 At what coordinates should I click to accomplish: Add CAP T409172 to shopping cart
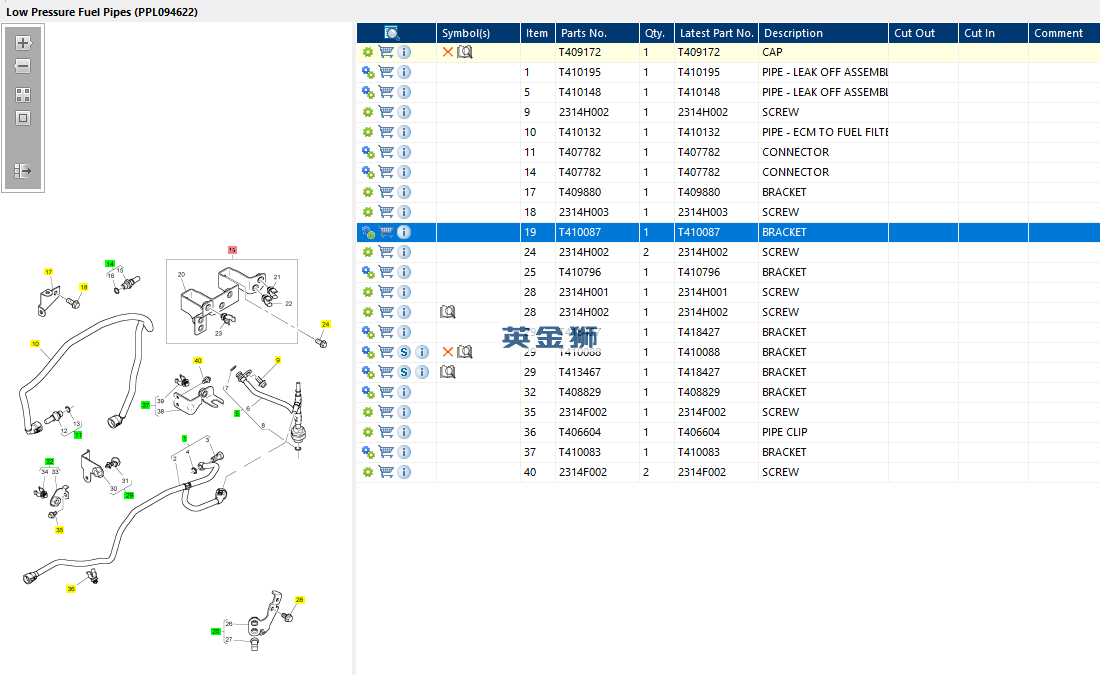386,52
